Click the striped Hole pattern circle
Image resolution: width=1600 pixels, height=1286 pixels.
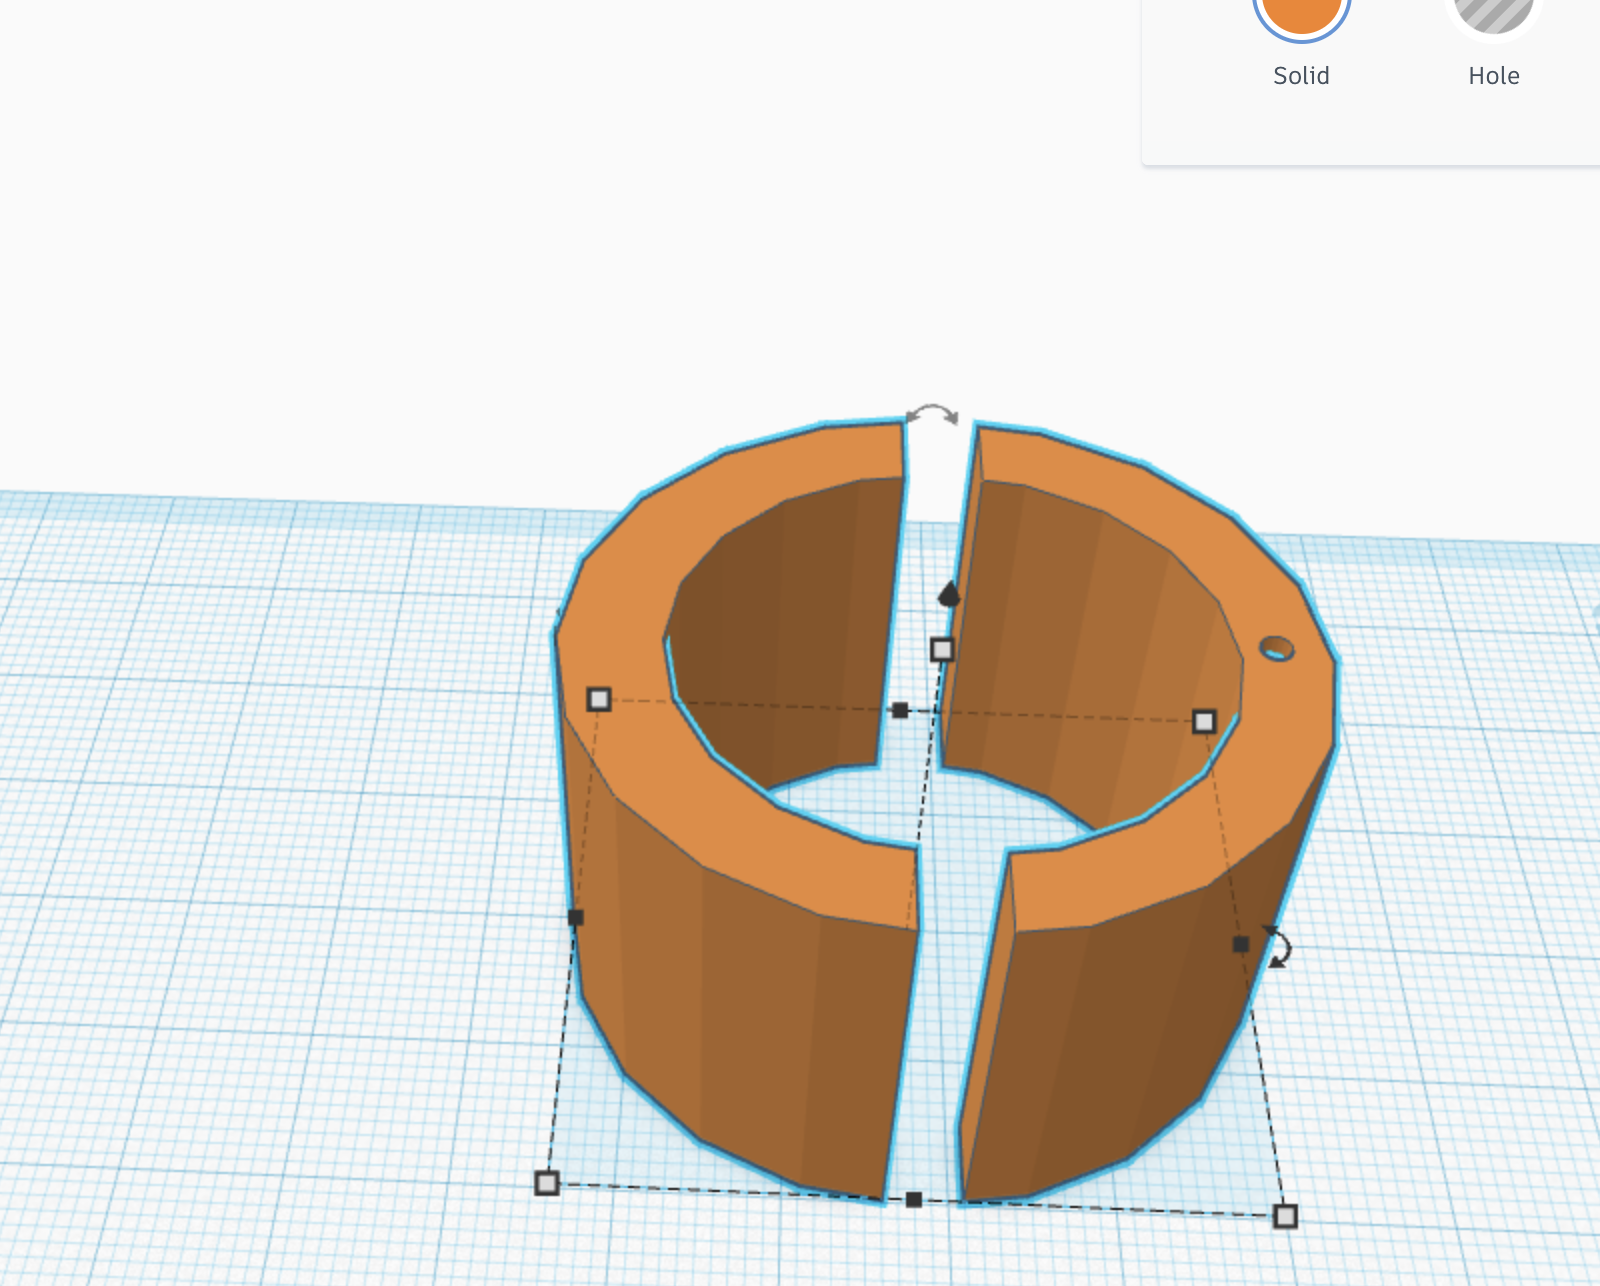coord(1493,15)
